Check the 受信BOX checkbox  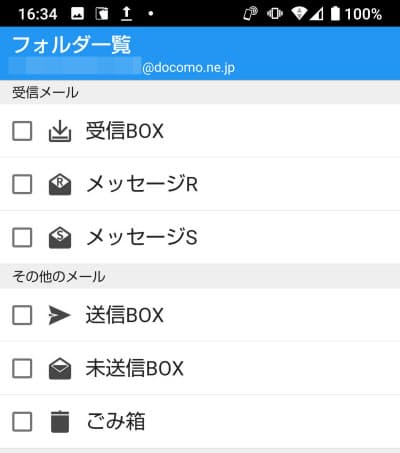[x=22, y=131]
